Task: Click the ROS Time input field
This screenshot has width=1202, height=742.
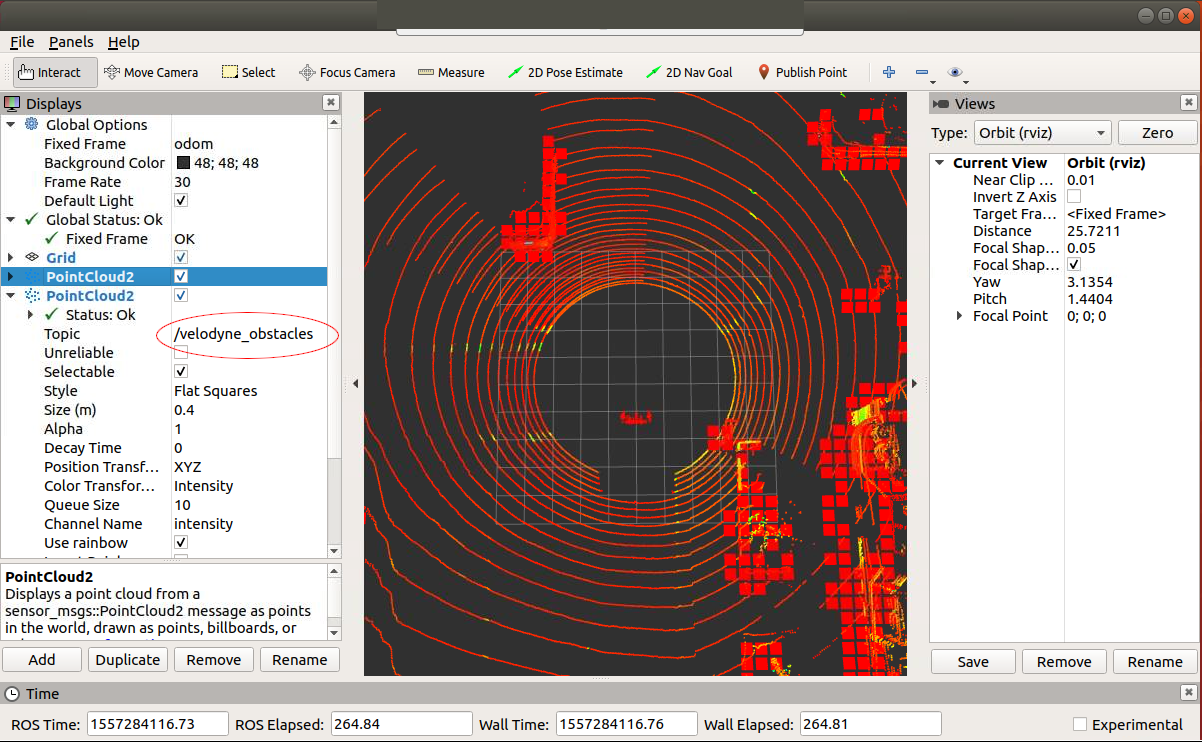Action: (x=157, y=723)
